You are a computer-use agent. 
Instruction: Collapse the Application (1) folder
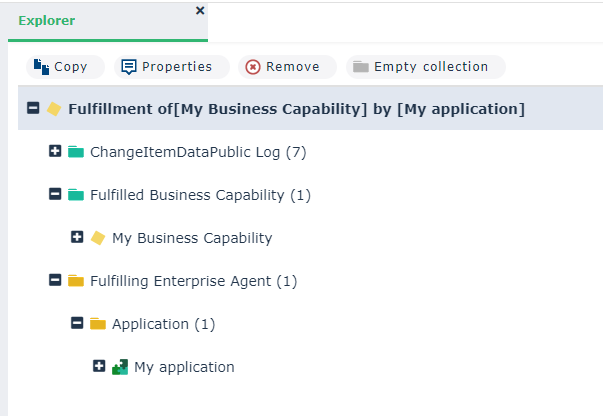[x=77, y=324]
